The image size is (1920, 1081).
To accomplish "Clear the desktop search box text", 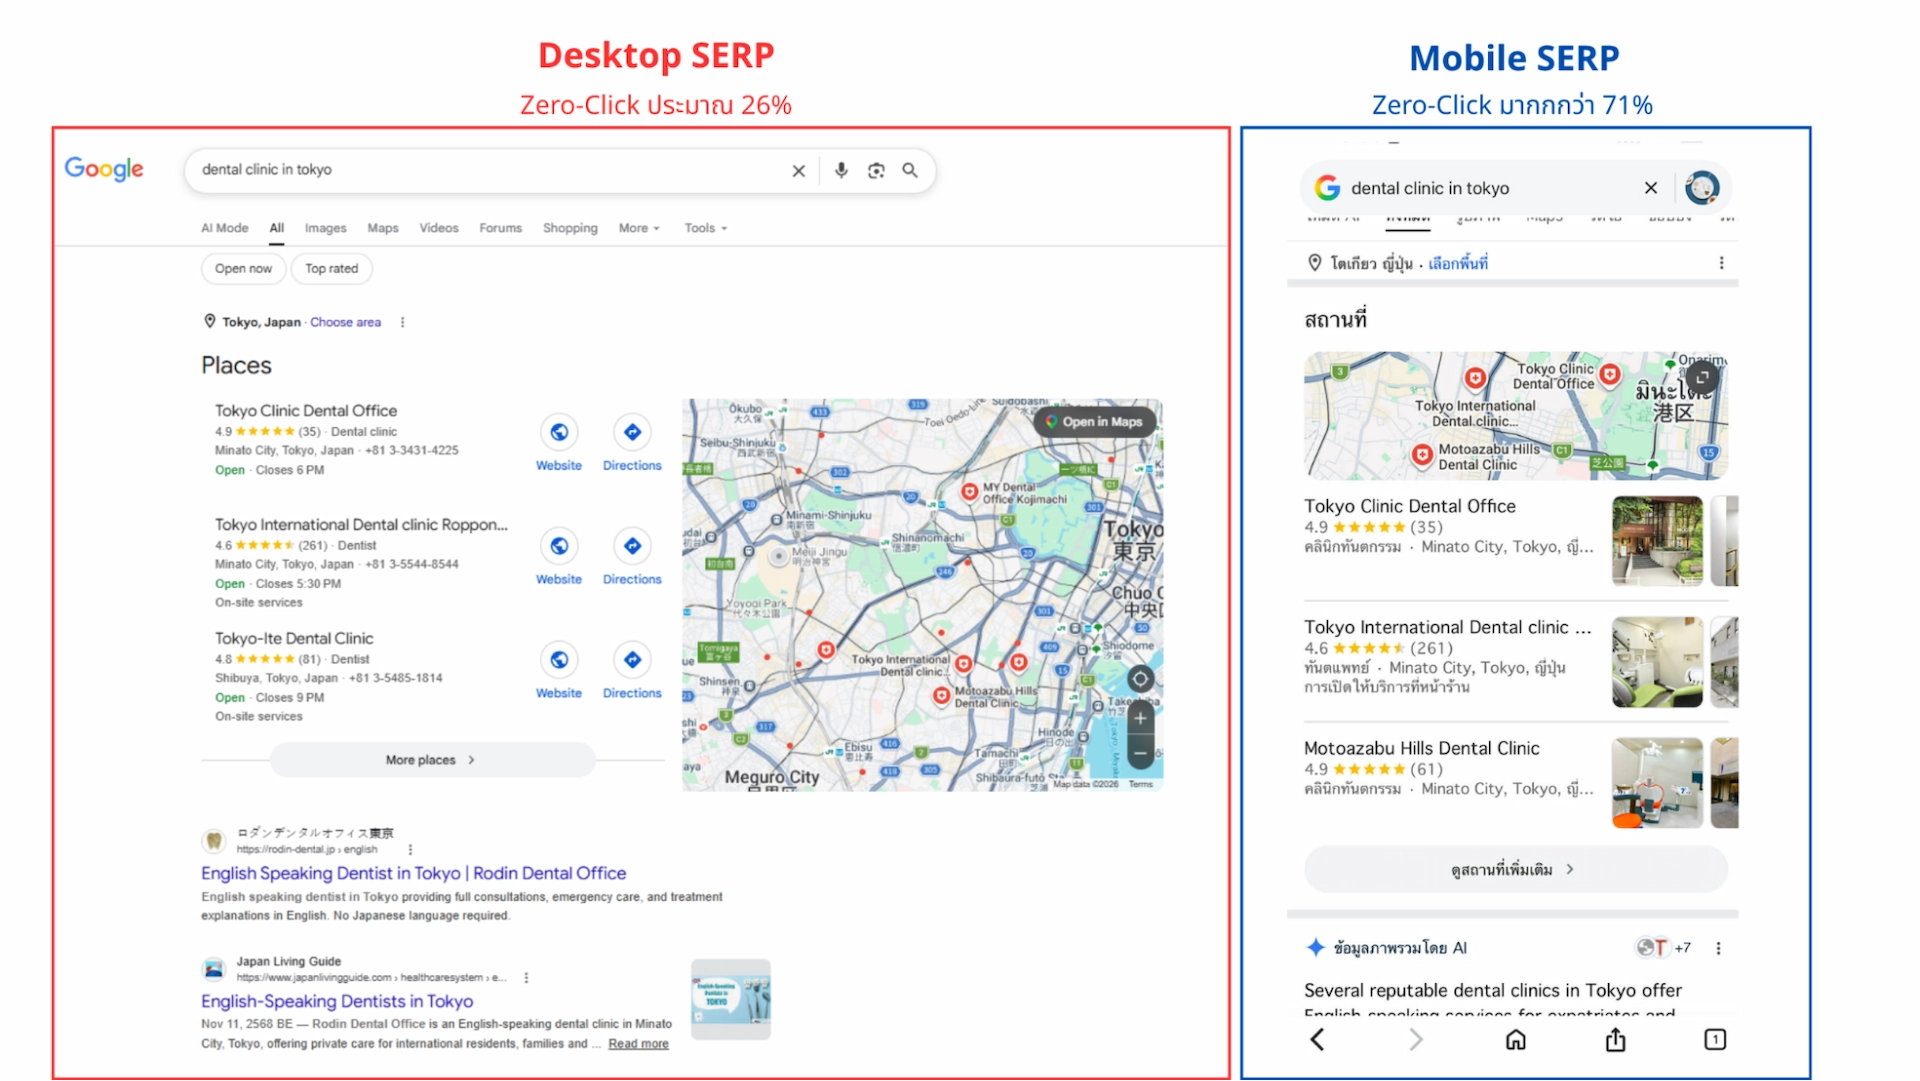I will click(x=798, y=171).
